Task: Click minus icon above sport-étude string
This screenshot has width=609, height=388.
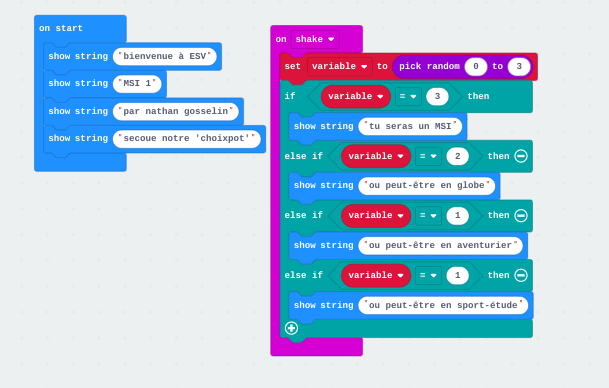Action: point(521,275)
